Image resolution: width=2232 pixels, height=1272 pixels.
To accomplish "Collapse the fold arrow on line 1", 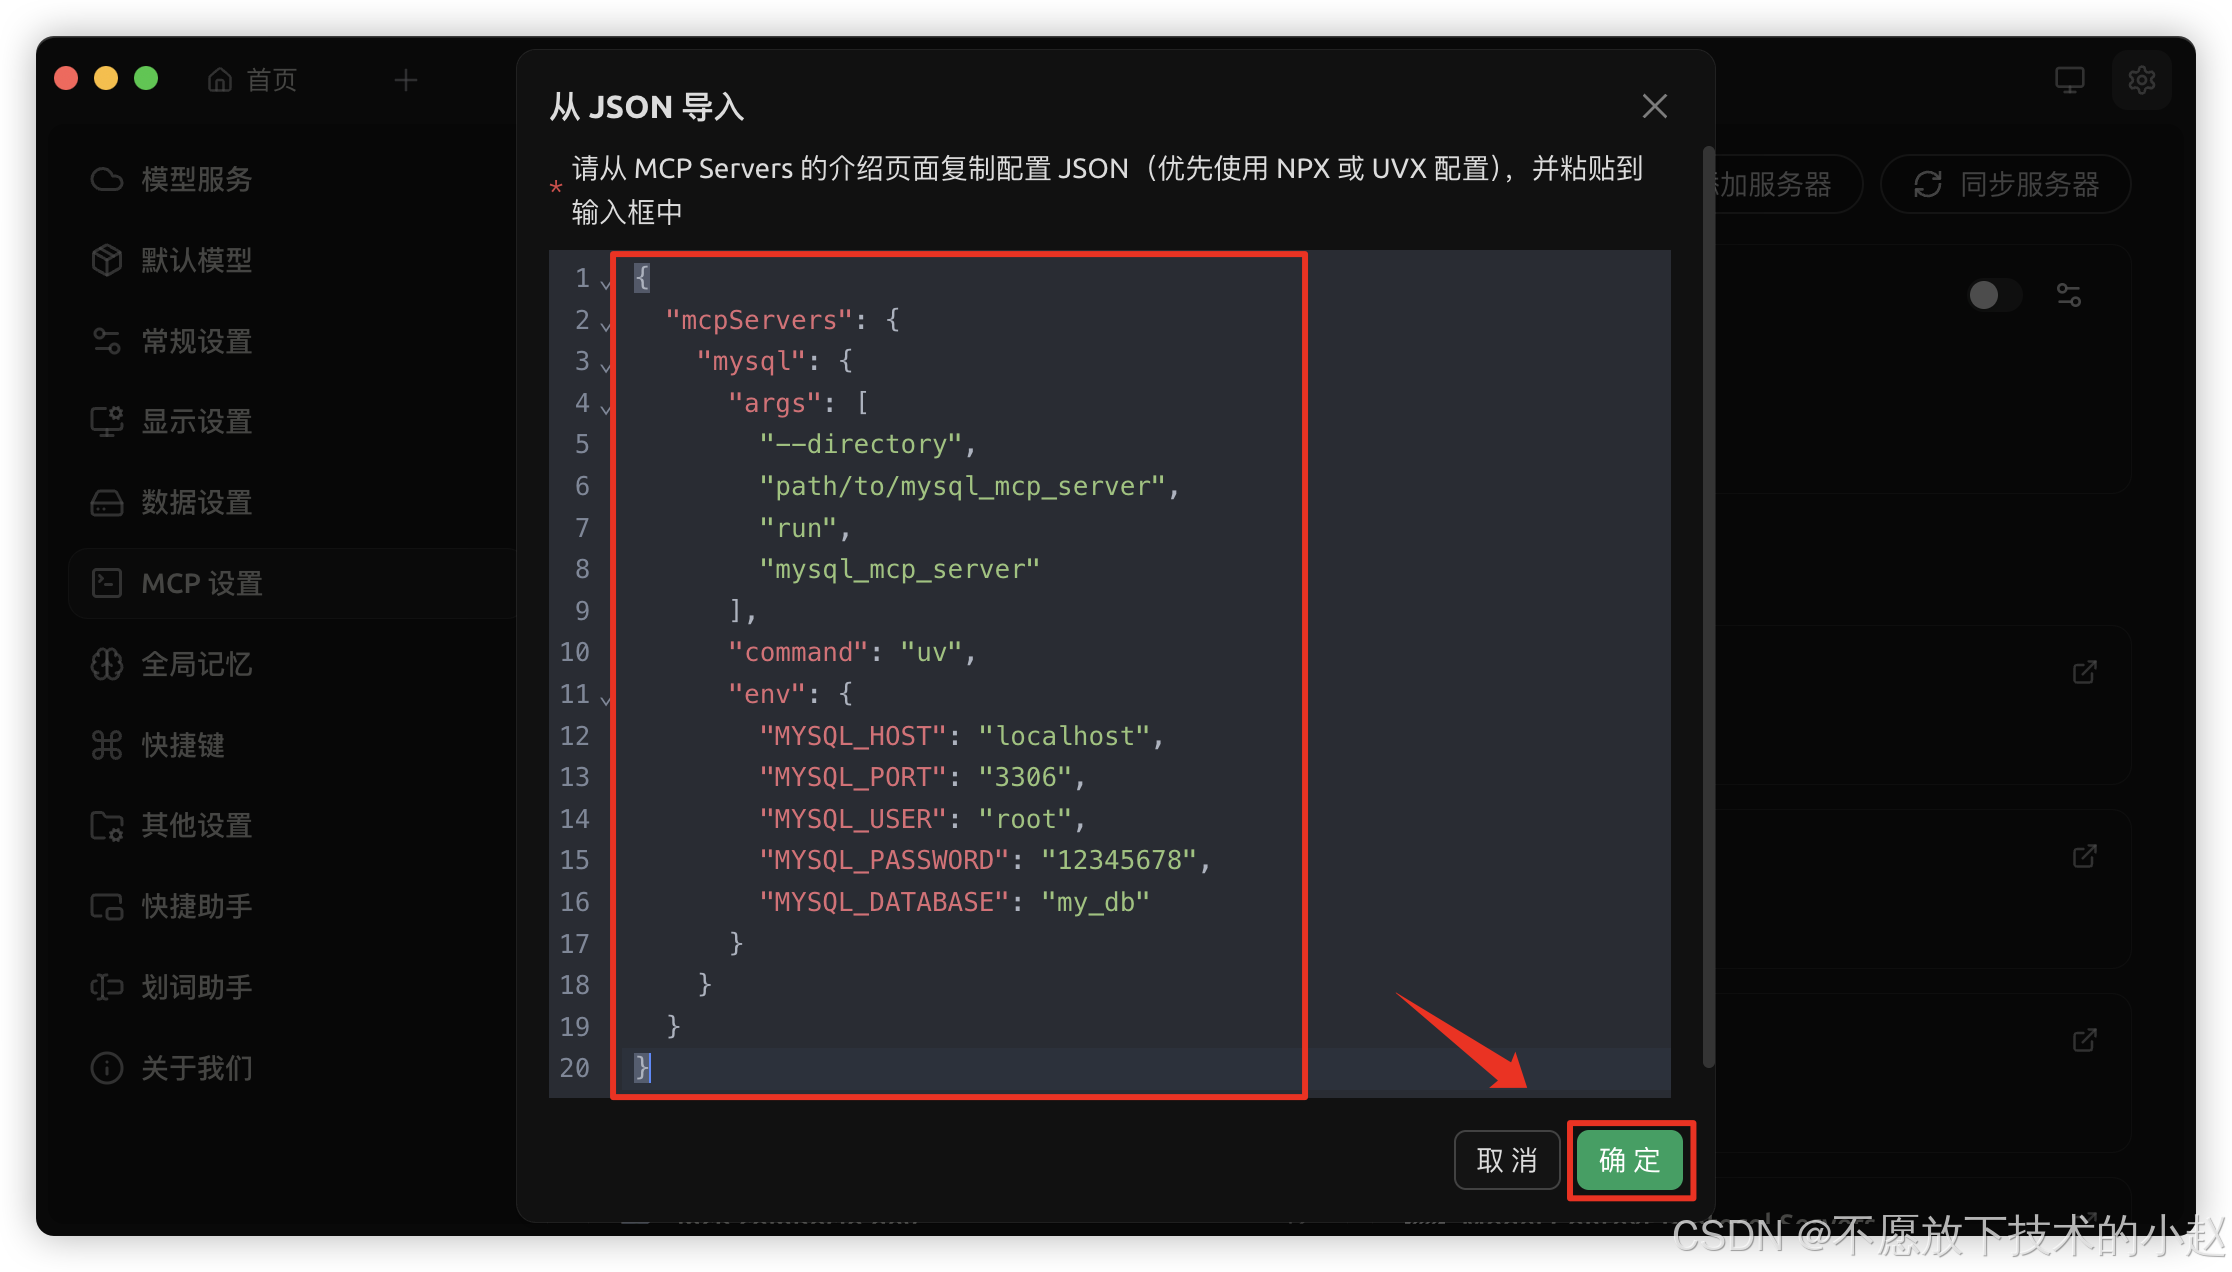I will tap(605, 283).
